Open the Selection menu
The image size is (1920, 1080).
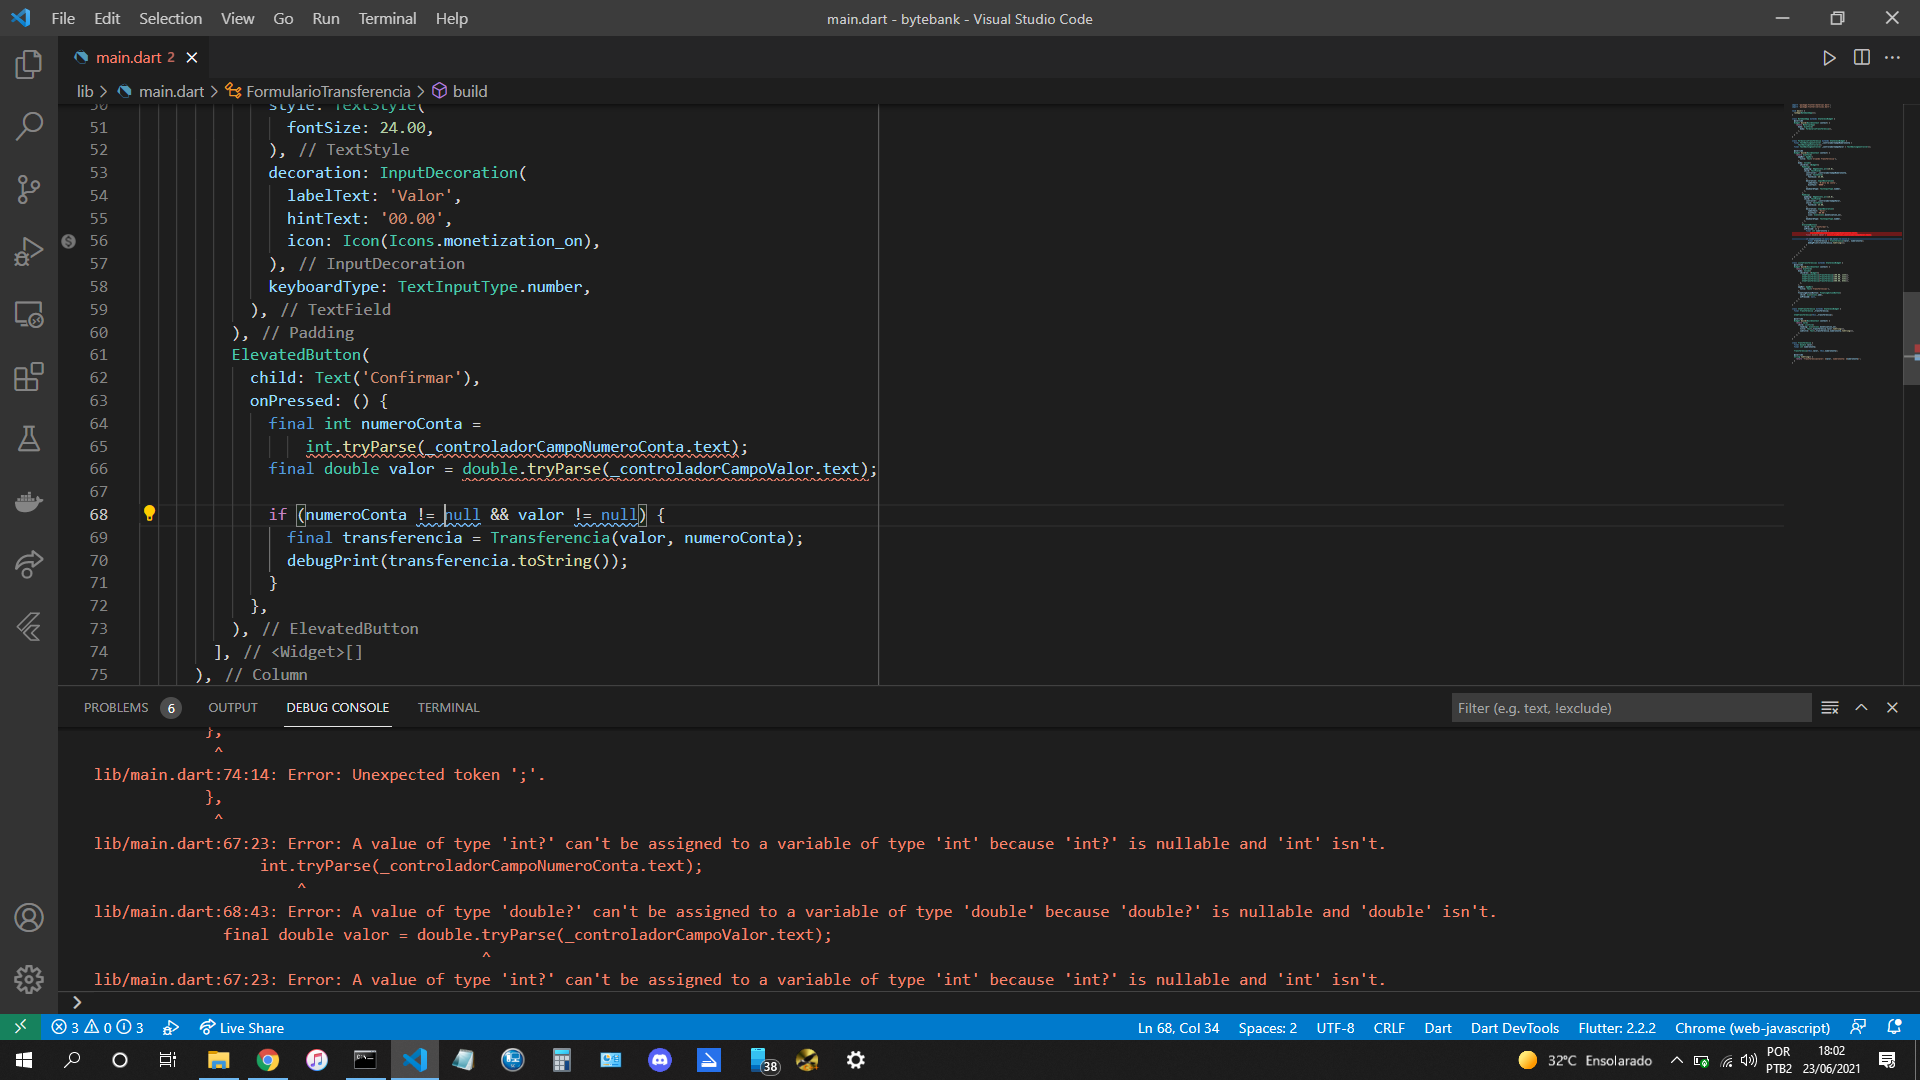(x=170, y=18)
